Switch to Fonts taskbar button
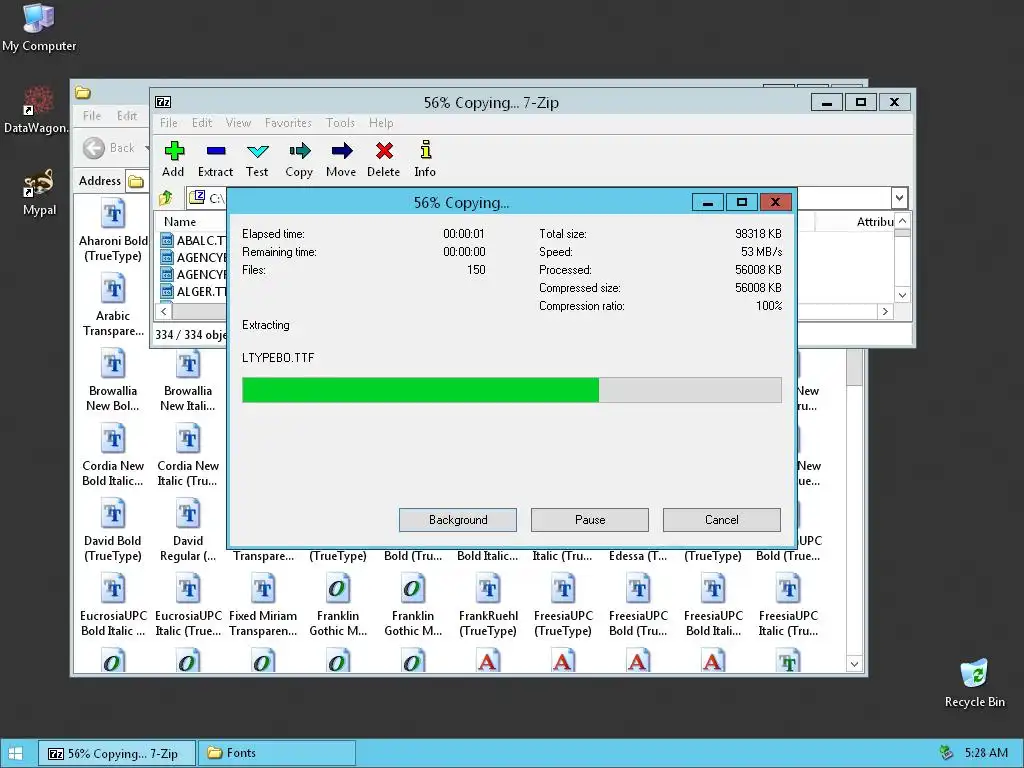Image resolution: width=1024 pixels, height=768 pixels. pyautogui.click(x=277, y=753)
